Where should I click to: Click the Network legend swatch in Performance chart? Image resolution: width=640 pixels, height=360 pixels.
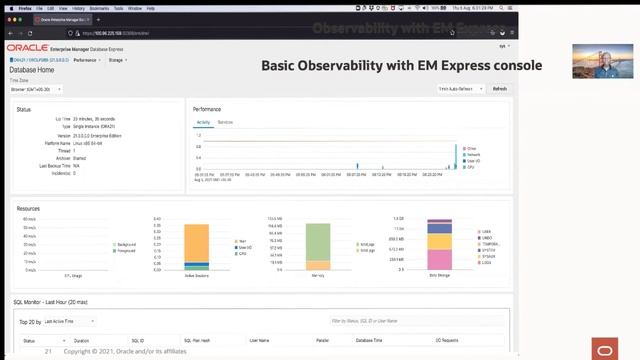[x=464, y=155]
